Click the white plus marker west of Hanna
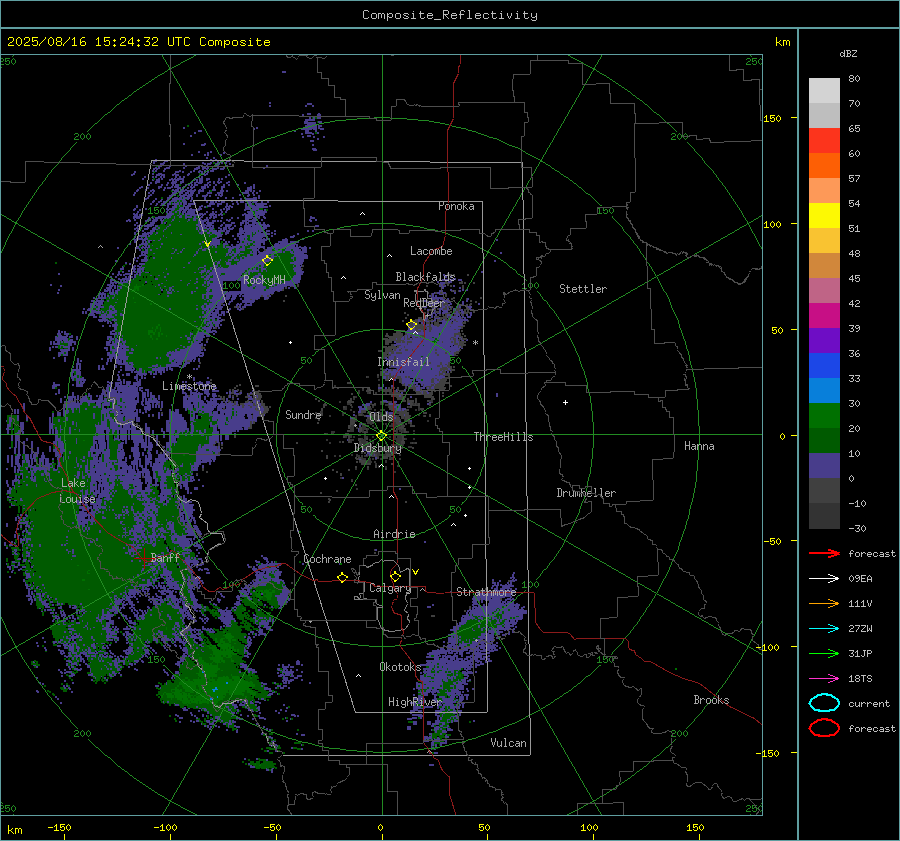 pyautogui.click(x=565, y=402)
